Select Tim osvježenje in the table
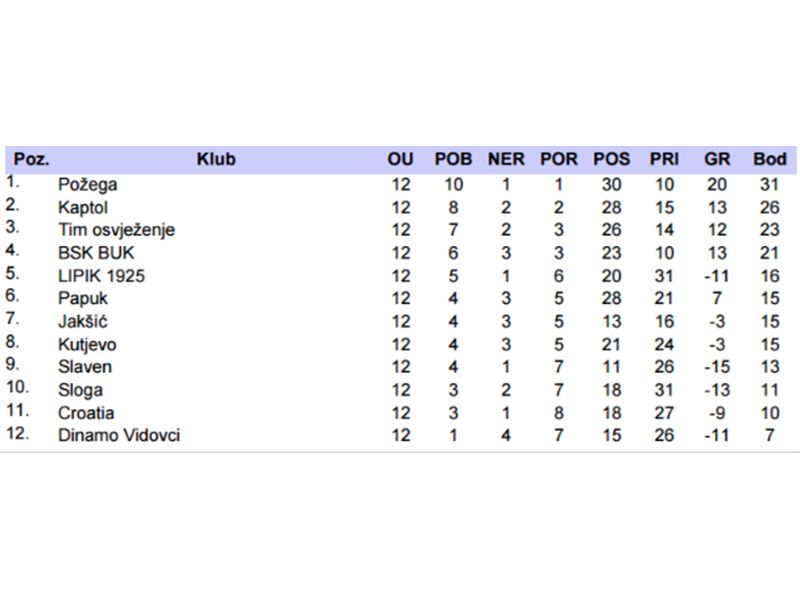This screenshot has width=800, height=600. [x=116, y=230]
